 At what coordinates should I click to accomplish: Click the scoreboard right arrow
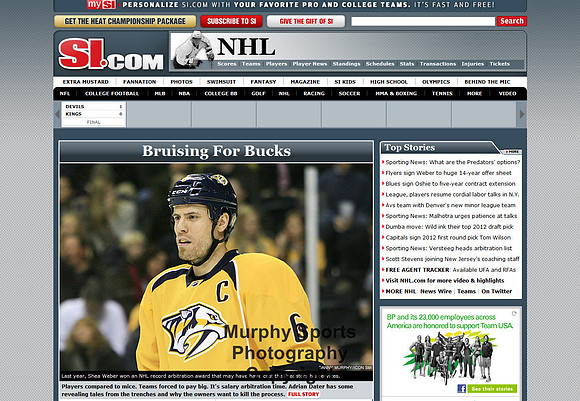pos(522,114)
